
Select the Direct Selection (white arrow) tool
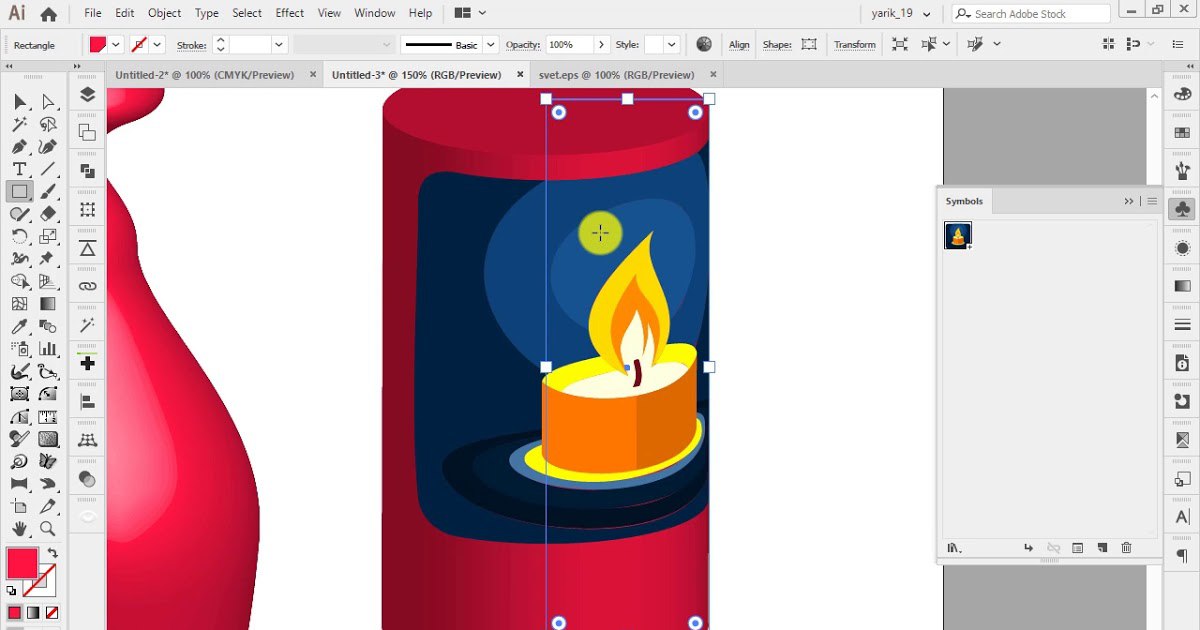[x=48, y=102]
